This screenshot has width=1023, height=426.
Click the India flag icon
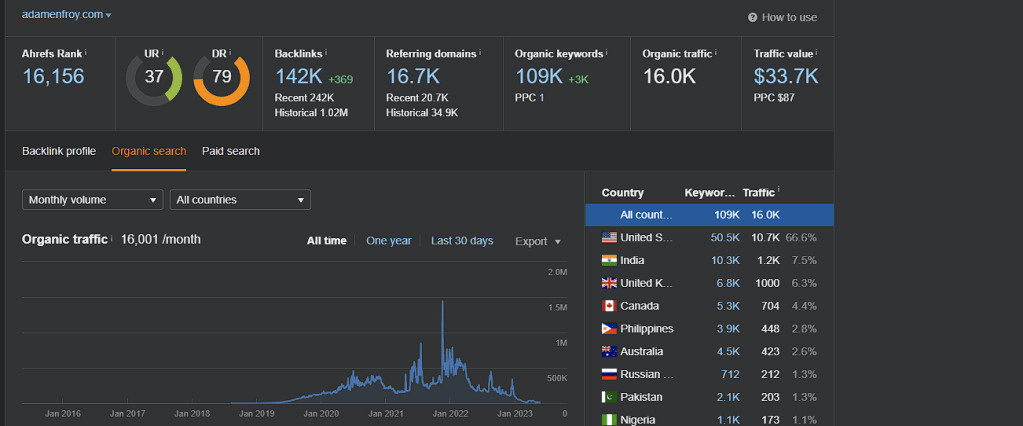pos(608,260)
